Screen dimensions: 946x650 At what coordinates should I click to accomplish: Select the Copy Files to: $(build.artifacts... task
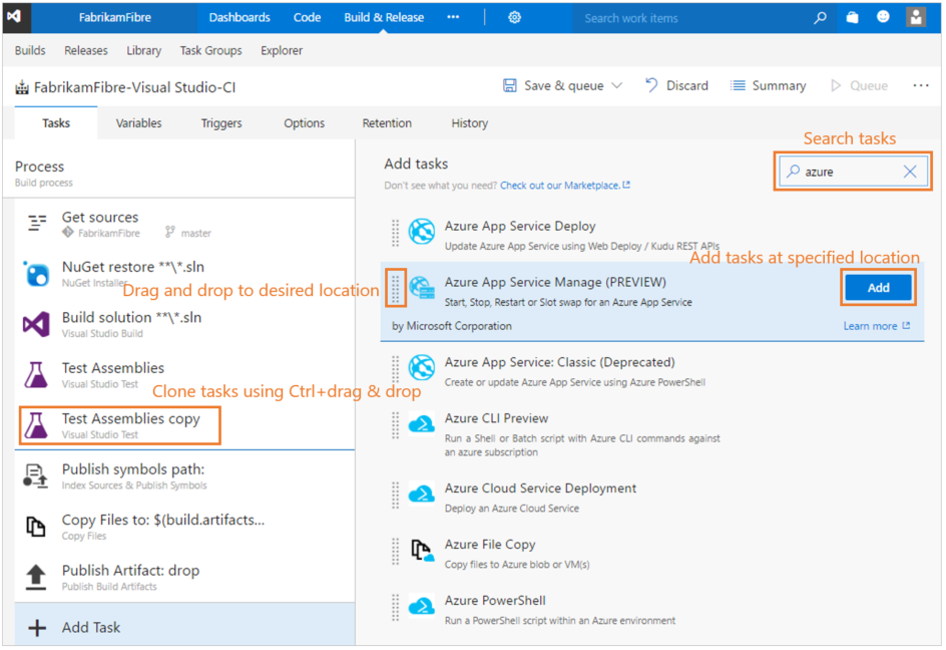(185, 526)
